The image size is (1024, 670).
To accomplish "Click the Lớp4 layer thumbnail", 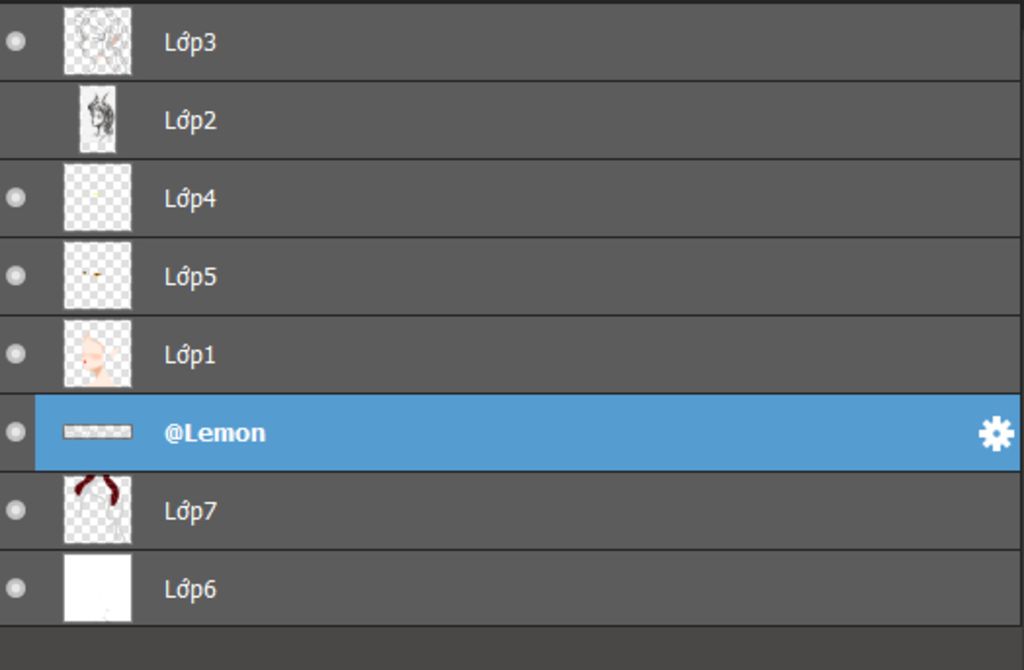I will click(97, 197).
